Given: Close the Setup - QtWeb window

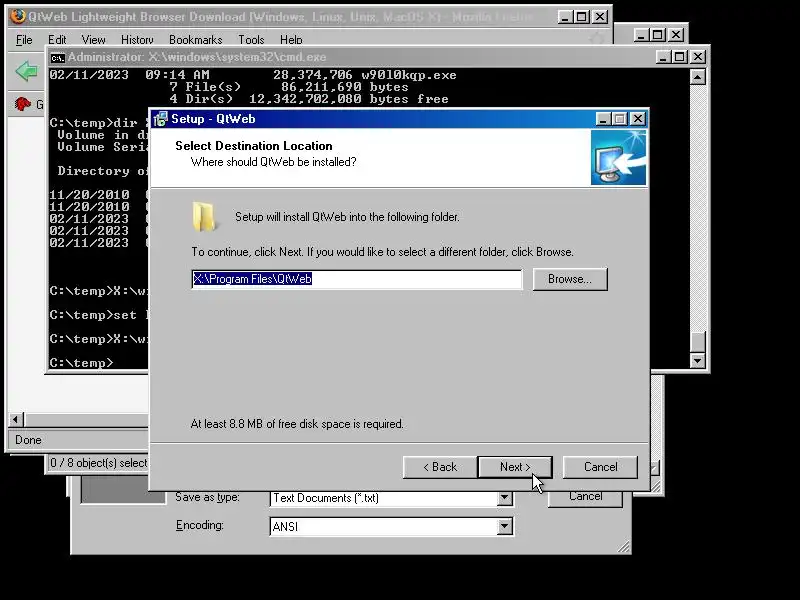Looking at the screenshot, I should click(x=638, y=119).
